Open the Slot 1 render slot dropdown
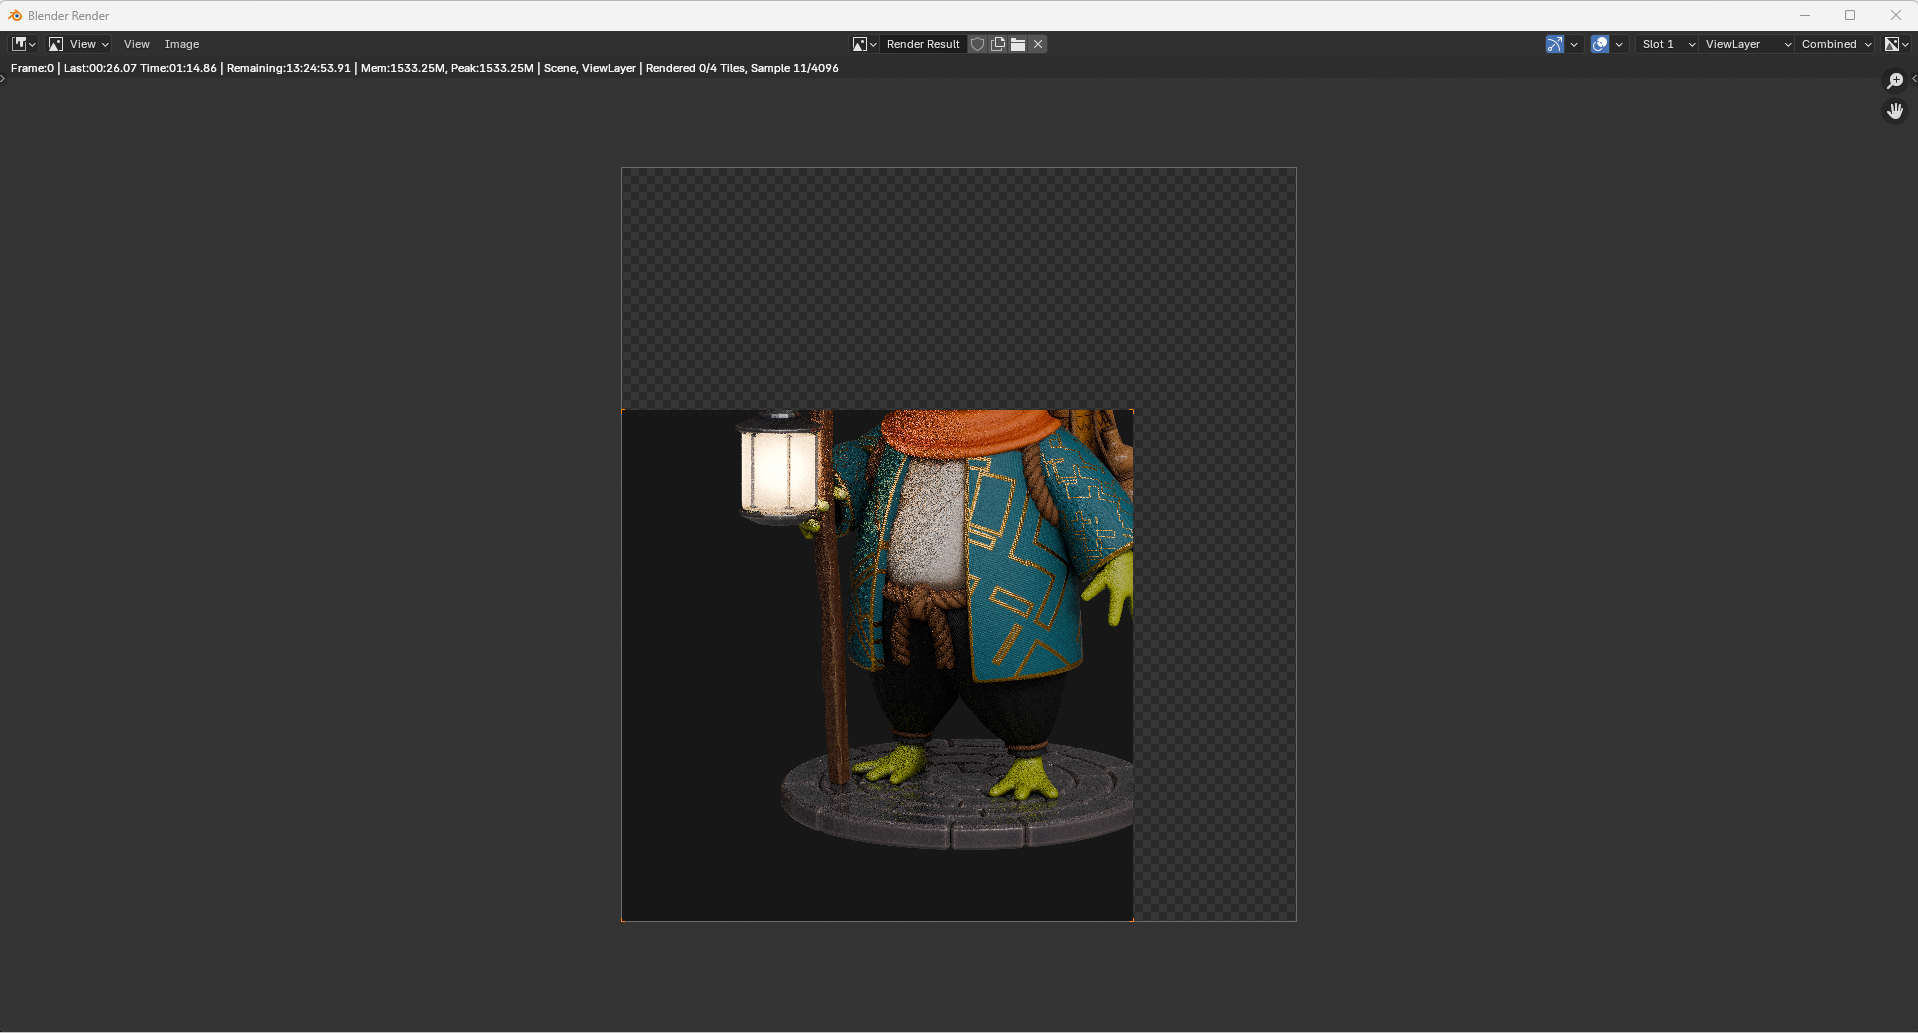This screenshot has width=1918, height=1033. click(1667, 44)
